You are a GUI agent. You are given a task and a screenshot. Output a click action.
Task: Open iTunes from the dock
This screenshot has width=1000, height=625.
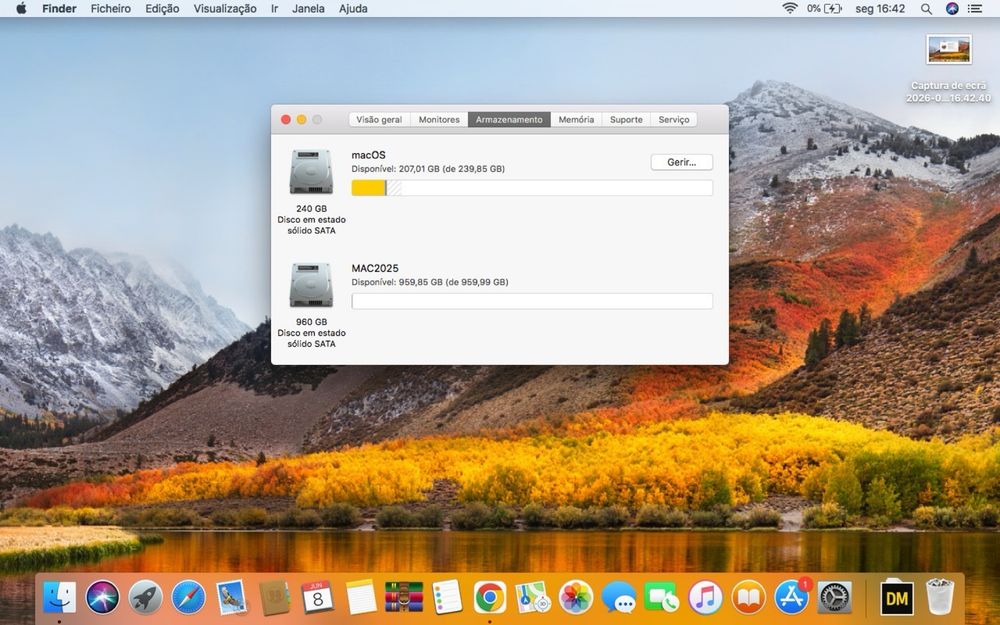pyautogui.click(x=705, y=598)
